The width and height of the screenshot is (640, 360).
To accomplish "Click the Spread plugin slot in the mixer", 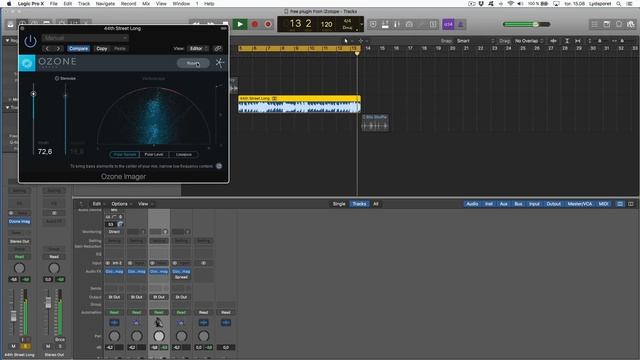I will (x=181, y=277).
